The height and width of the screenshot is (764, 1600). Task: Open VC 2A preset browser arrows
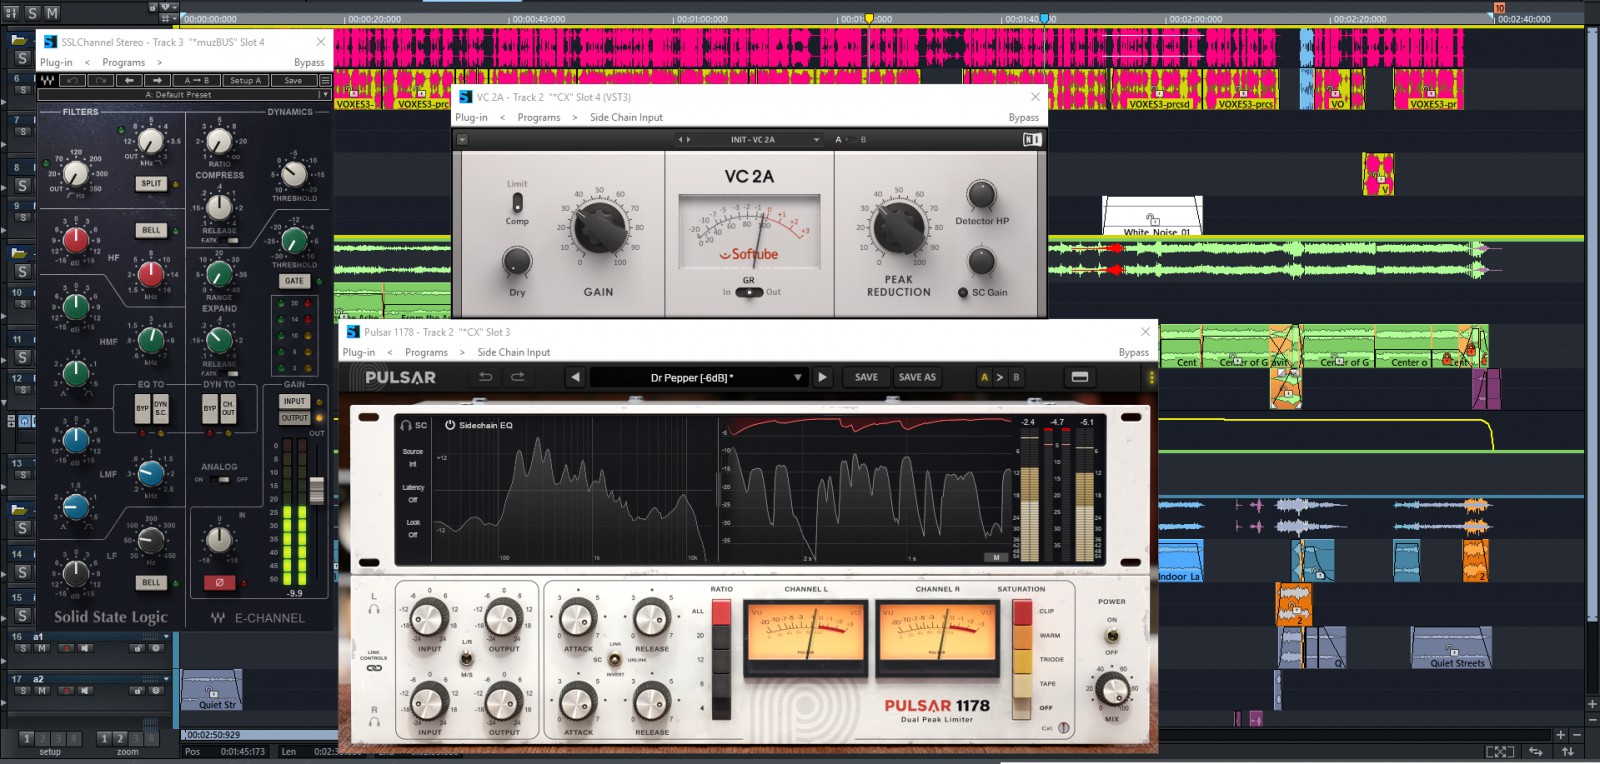coord(684,140)
